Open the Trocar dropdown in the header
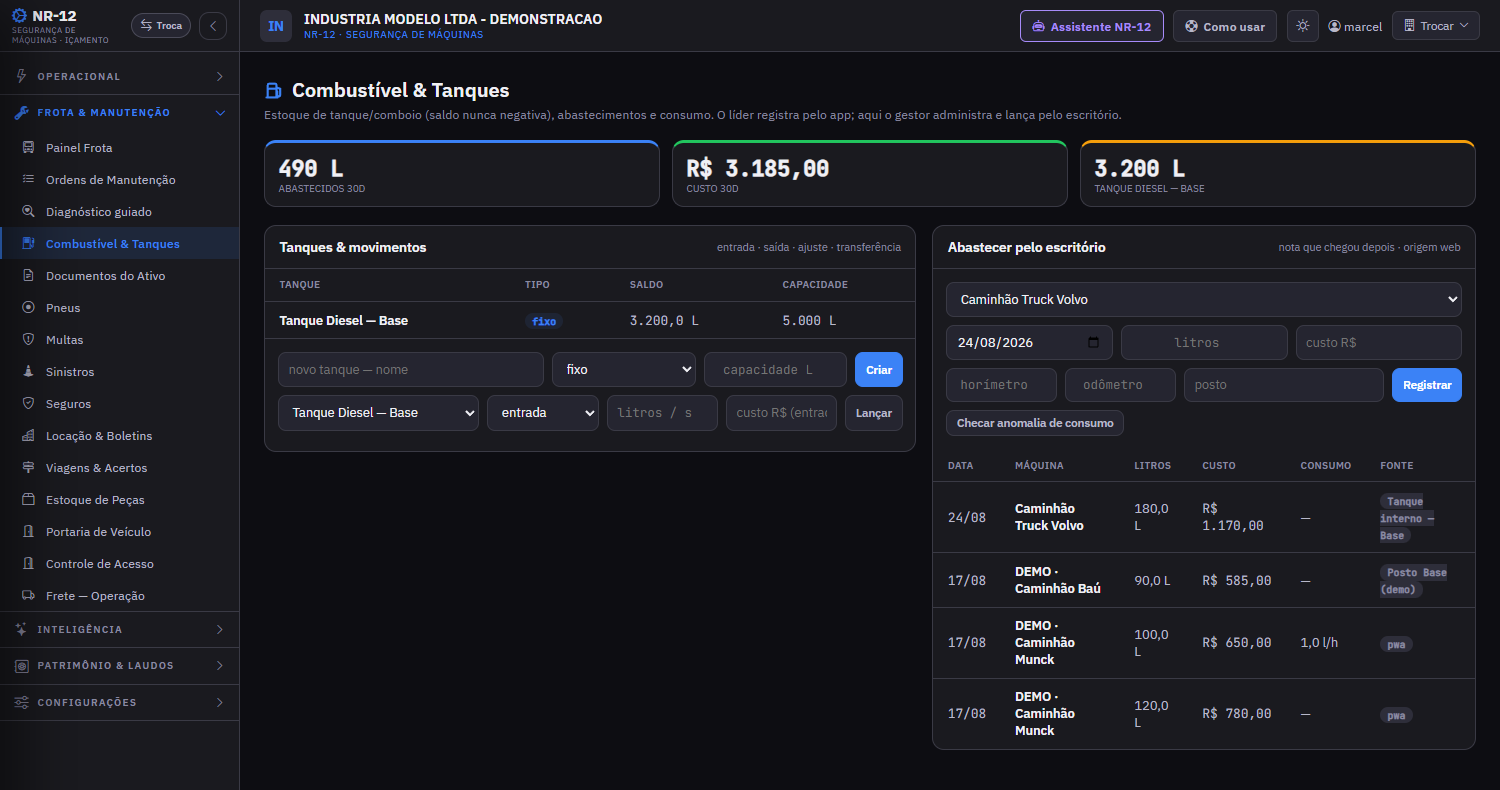This screenshot has width=1500, height=790. 1436,26
